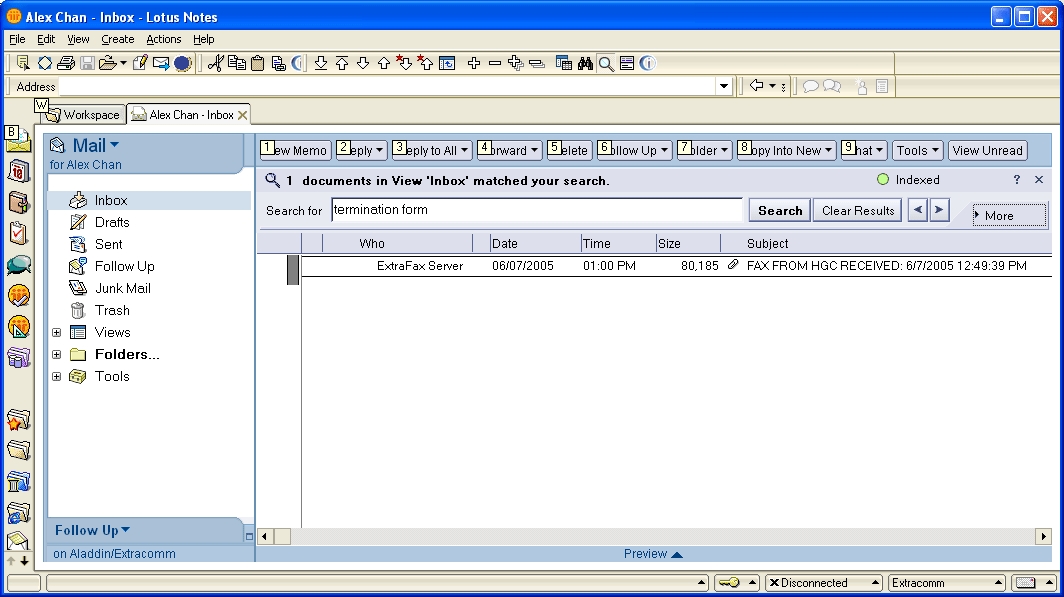Toggle the View Unread filter
The height and width of the screenshot is (597, 1064).
[987, 150]
